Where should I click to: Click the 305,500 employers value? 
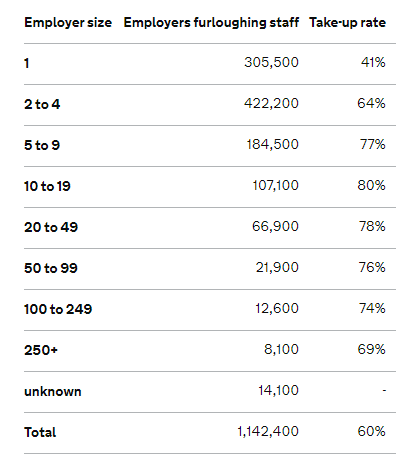(271, 62)
